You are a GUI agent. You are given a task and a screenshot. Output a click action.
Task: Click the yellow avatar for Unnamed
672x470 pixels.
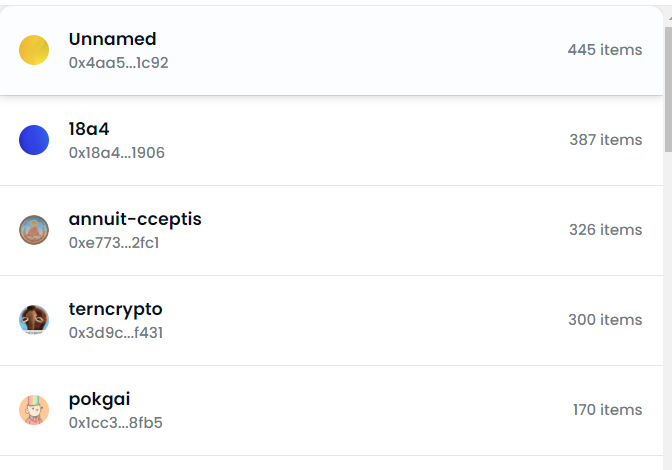(34, 50)
